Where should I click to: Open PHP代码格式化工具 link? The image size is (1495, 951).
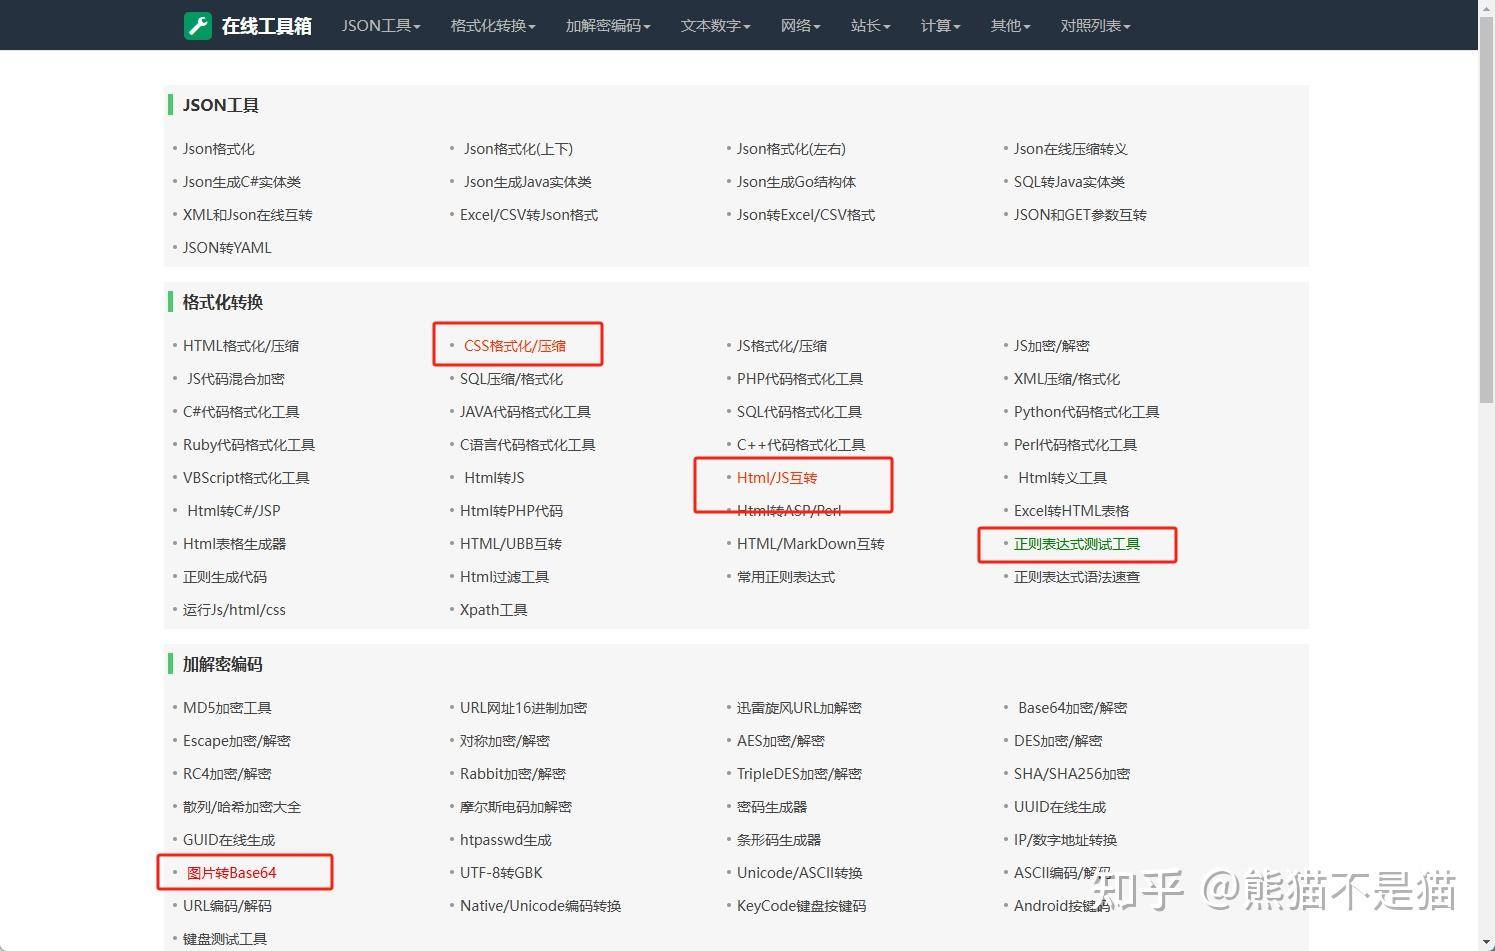click(800, 379)
